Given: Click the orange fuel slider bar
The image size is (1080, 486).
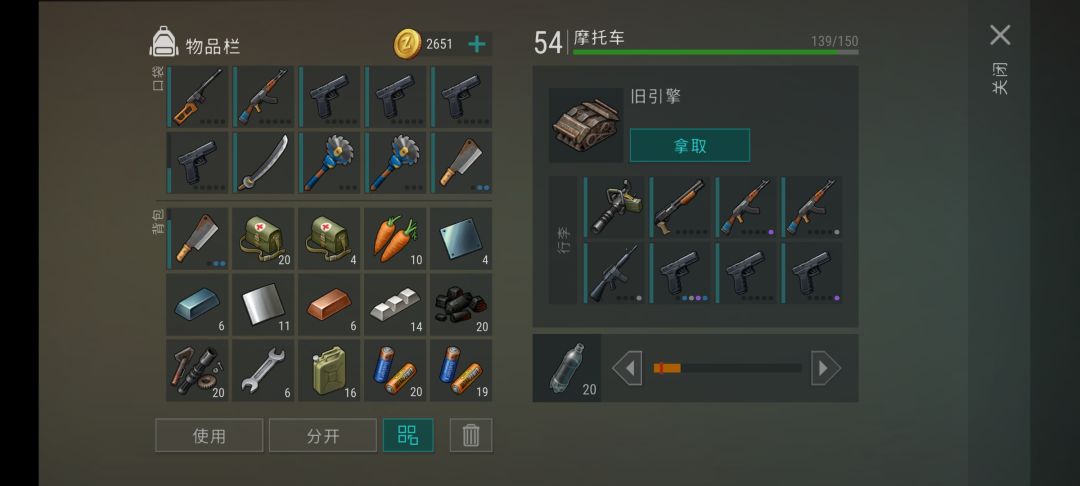Looking at the screenshot, I should [667, 368].
